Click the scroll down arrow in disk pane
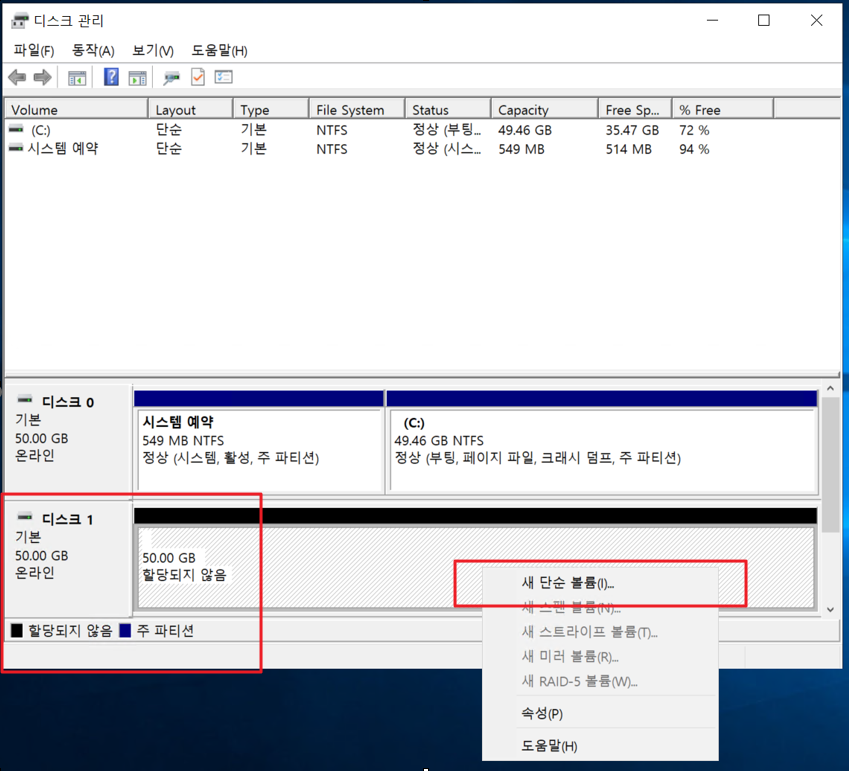Image resolution: width=849 pixels, height=771 pixels. tap(830, 610)
